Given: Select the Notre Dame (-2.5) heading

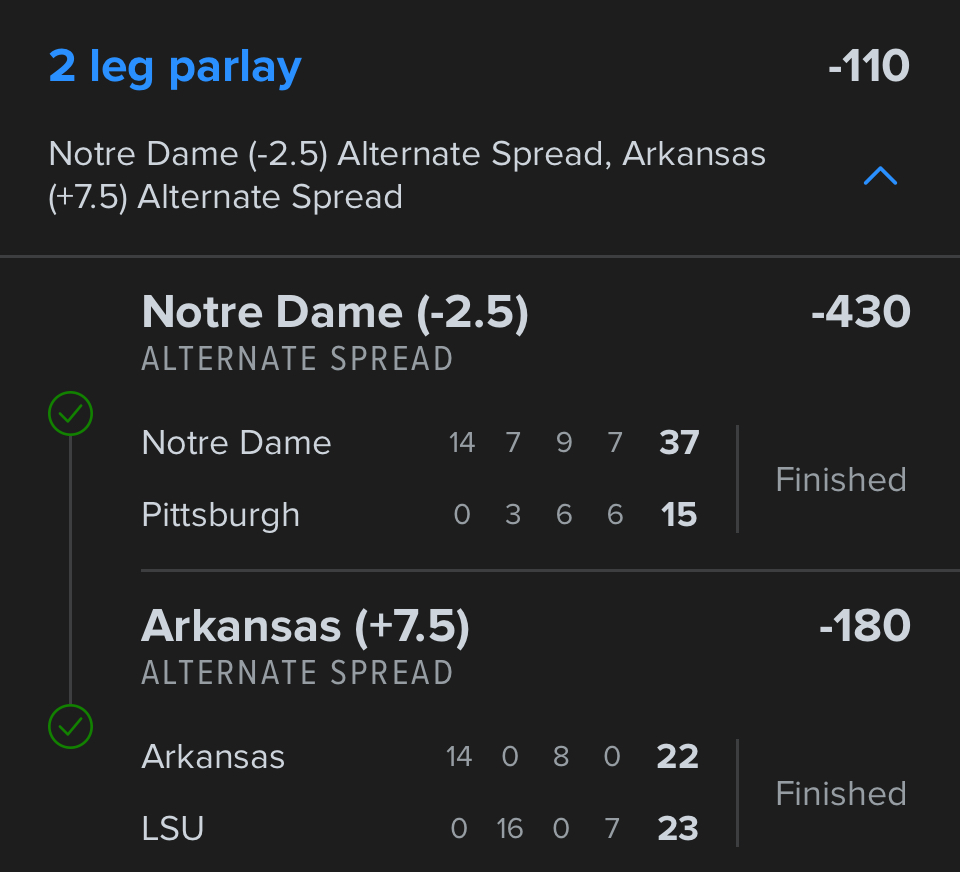Looking at the screenshot, I should click(x=335, y=313).
